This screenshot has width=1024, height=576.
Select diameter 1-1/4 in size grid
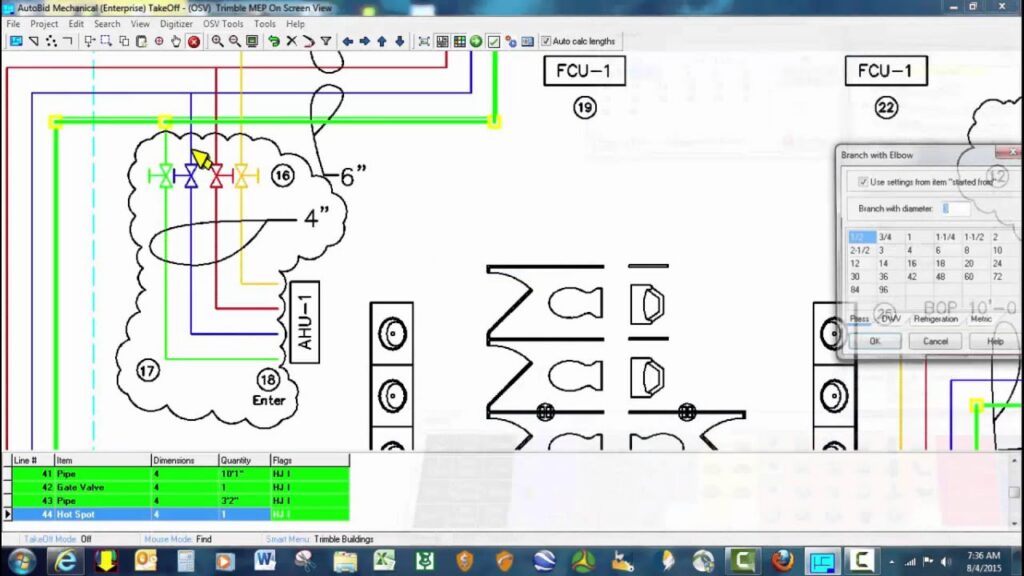[945, 237]
